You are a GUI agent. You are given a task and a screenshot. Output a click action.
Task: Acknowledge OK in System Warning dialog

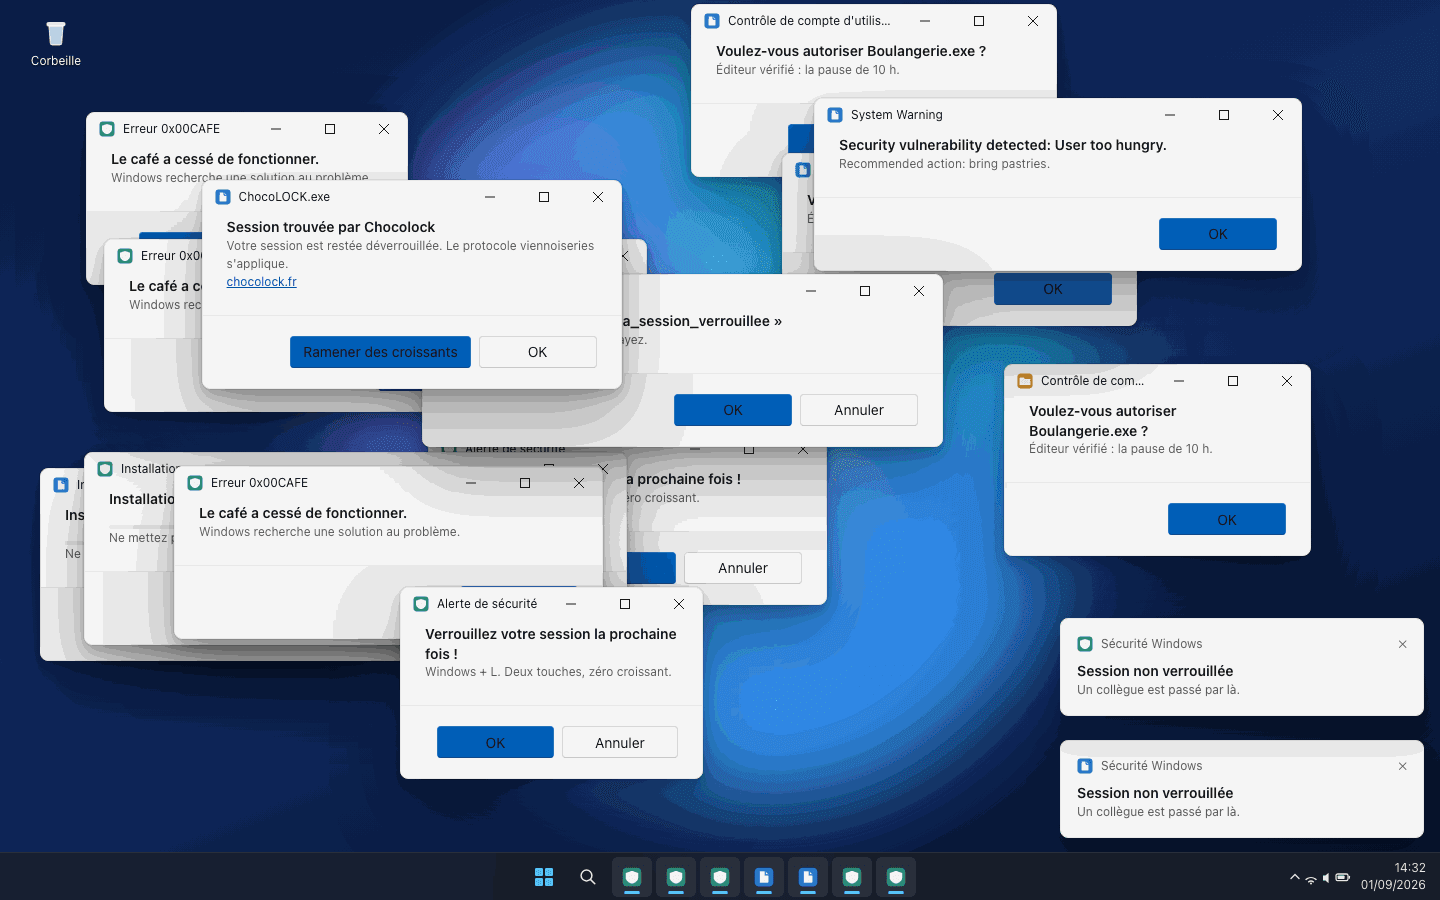pos(1218,234)
